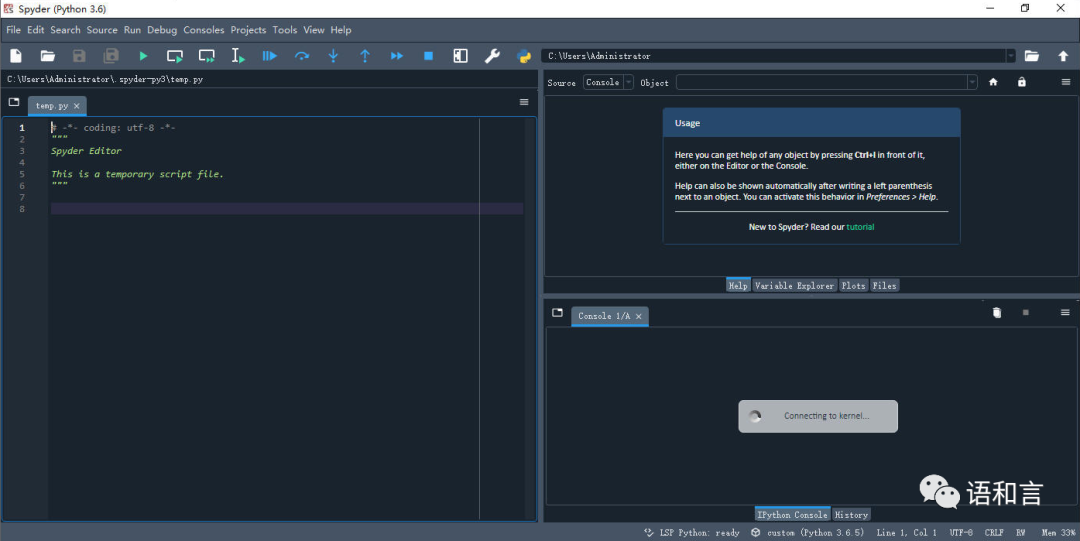
Task: Open the Source Console dropdown
Action: [x=608, y=82]
